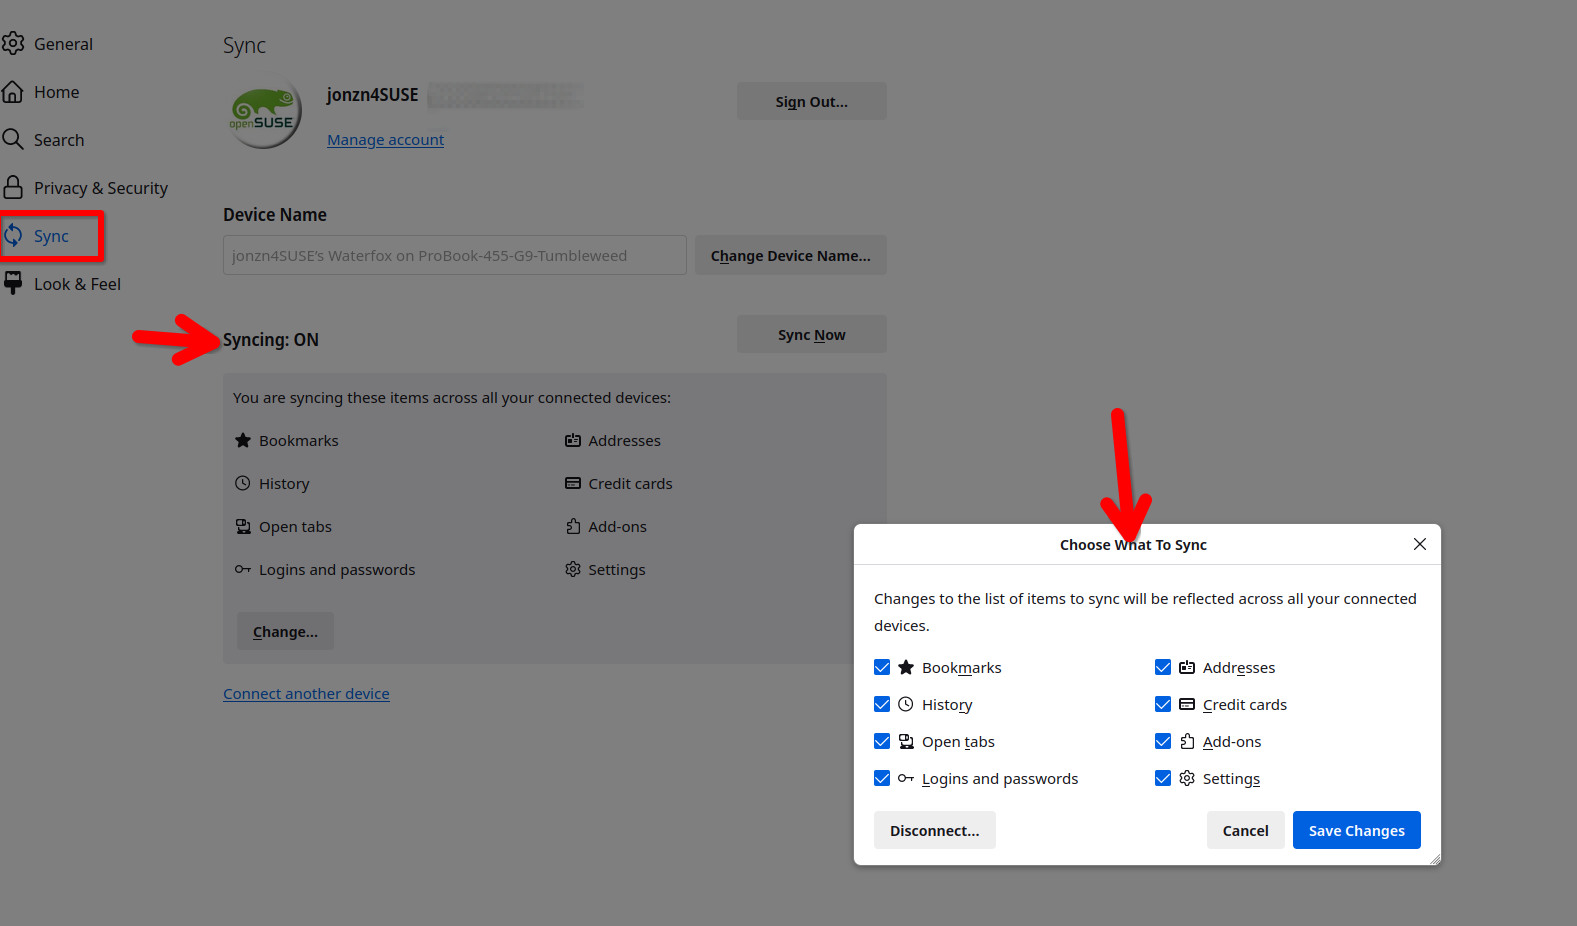Click the Device Name text field
The width and height of the screenshot is (1577, 926).
(454, 255)
